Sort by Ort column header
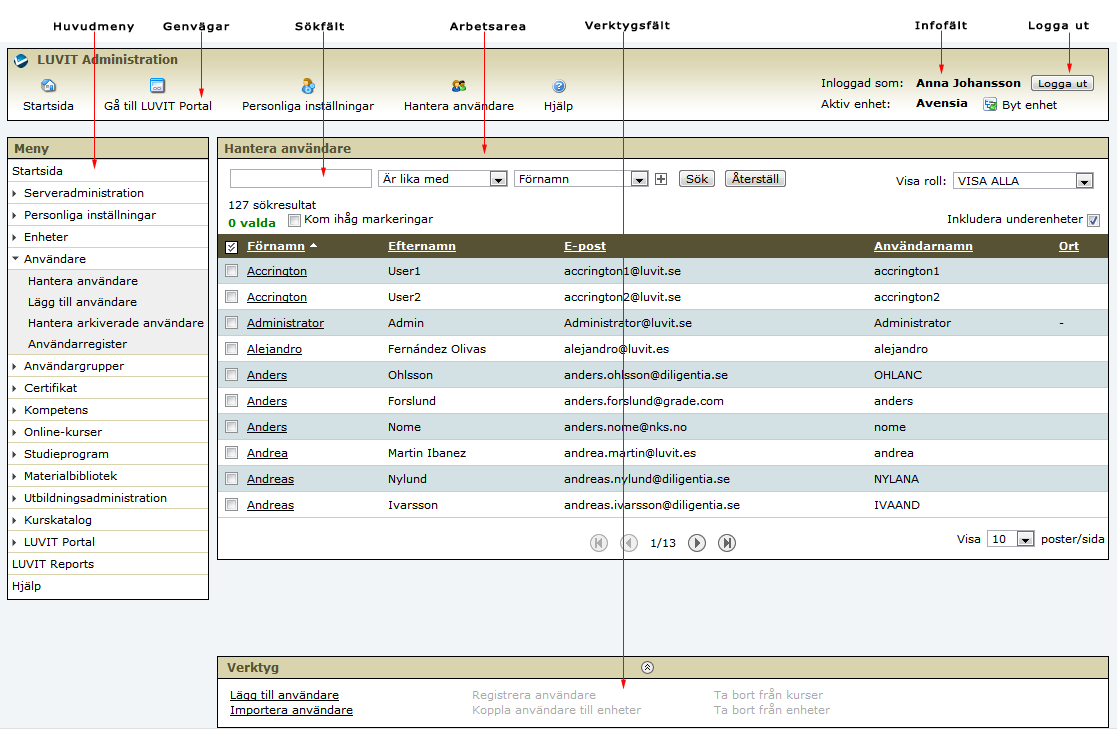The height and width of the screenshot is (729, 1117). pos(1069,246)
